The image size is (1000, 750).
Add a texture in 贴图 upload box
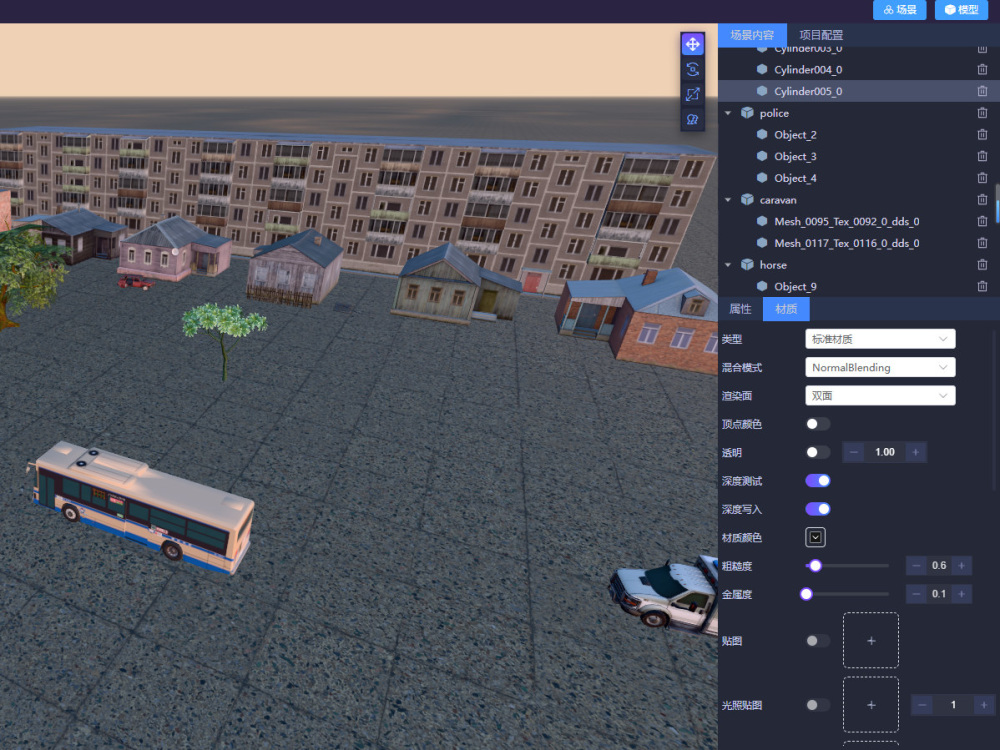(x=871, y=640)
